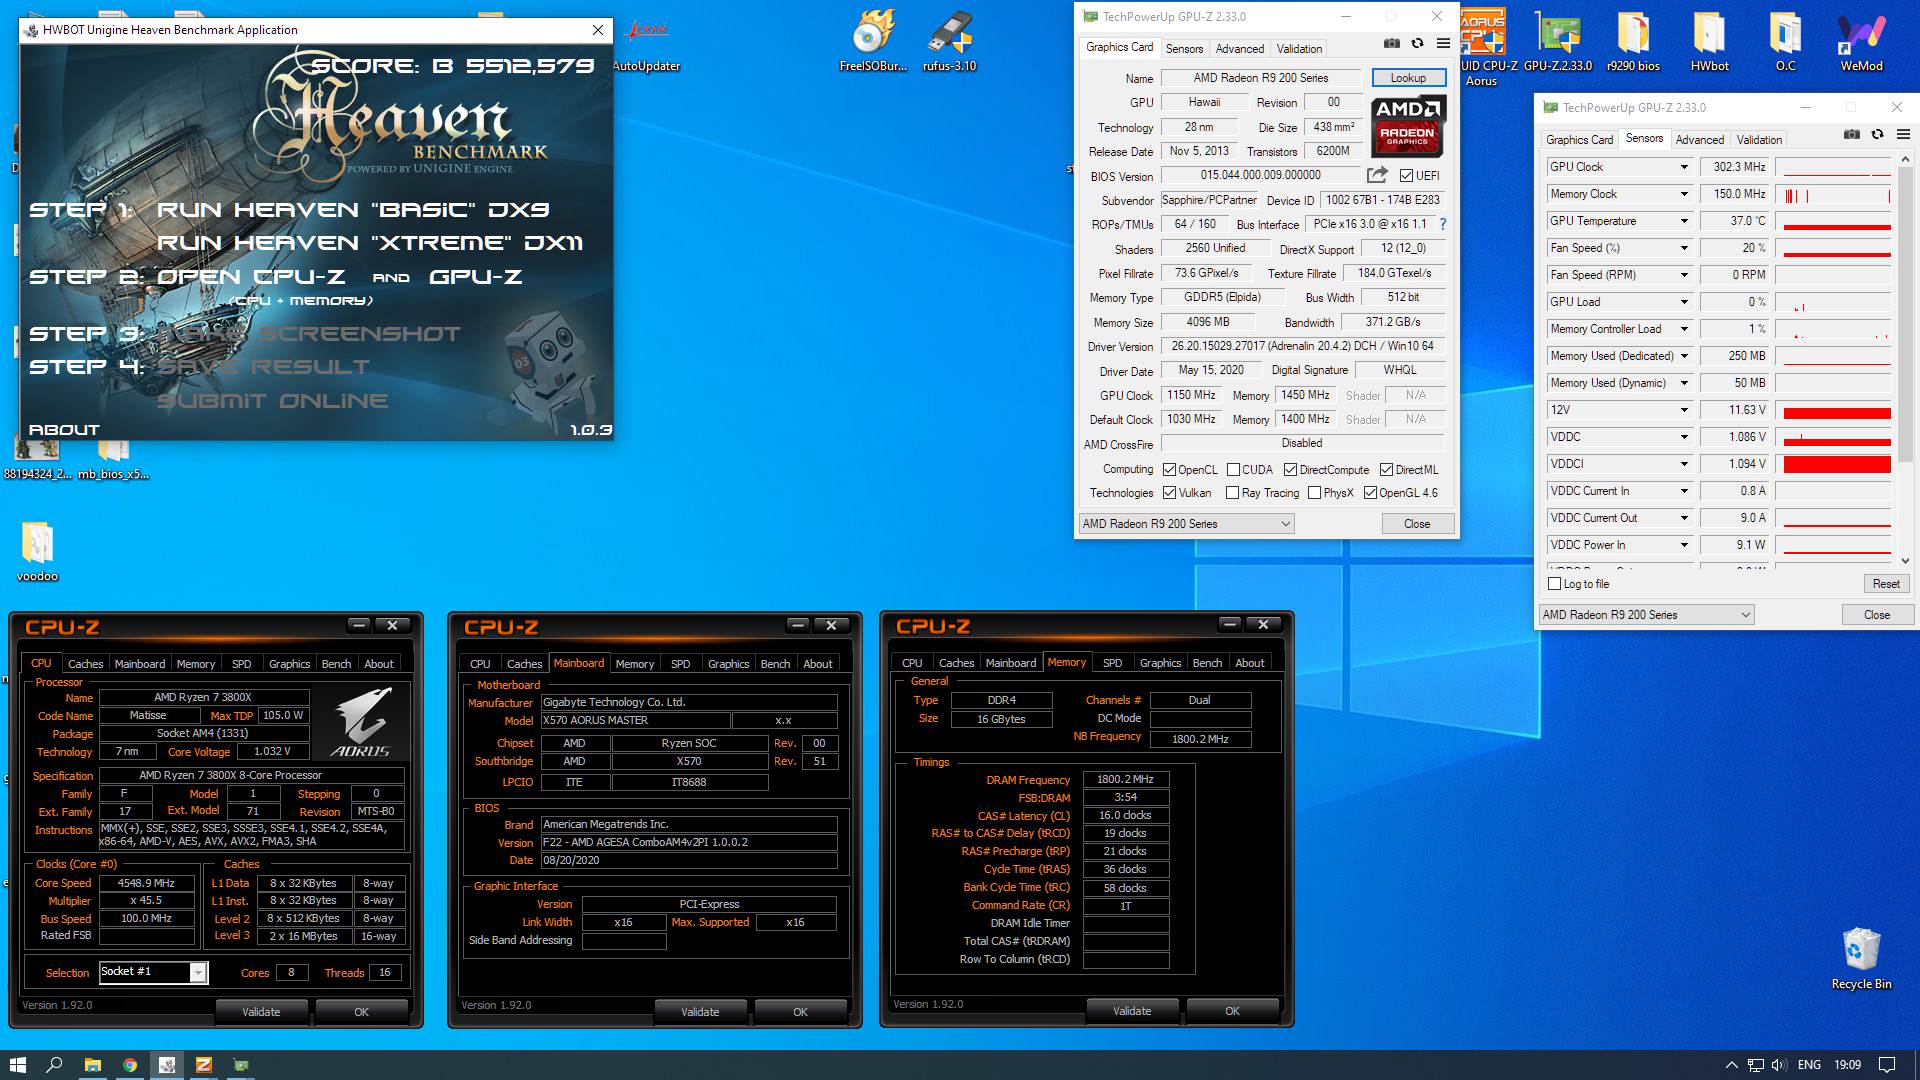Click Reset button in GPU-Z Sensors window

pyautogui.click(x=1886, y=583)
